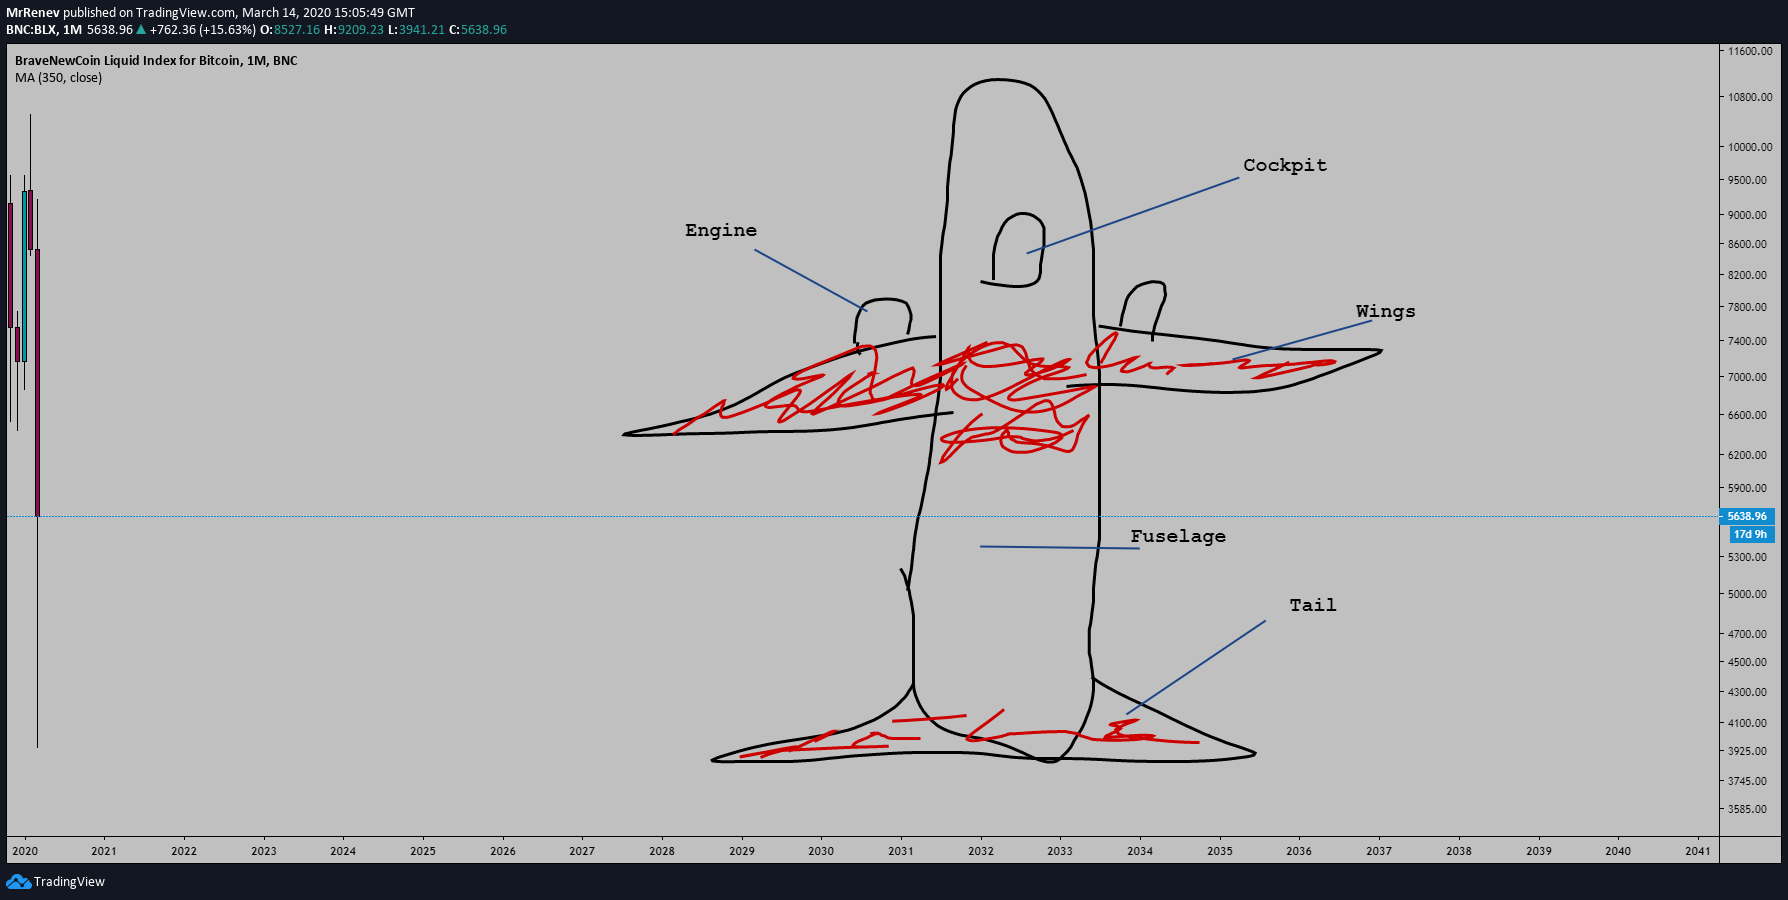Click the open value O:8527.16
The image size is (1788, 900).
[x=290, y=30]
